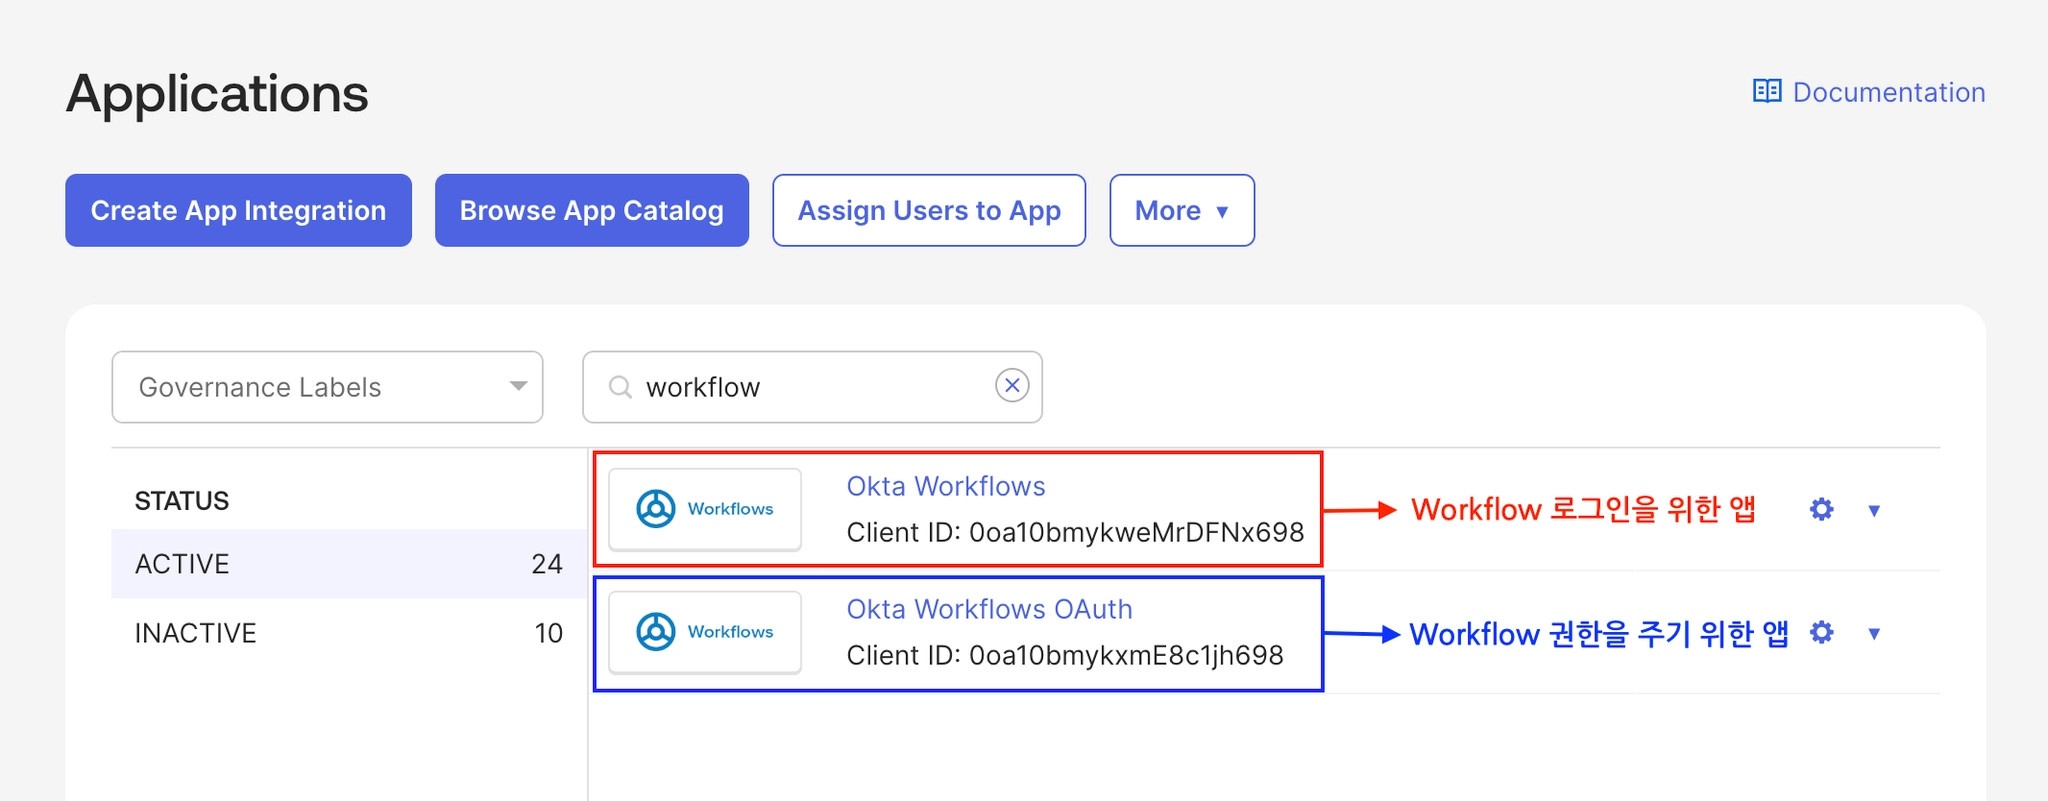Select Client ID 0oa10bmykxmE8c1jh698 text
The image size is (2048, 801).
click(1065, 655)
